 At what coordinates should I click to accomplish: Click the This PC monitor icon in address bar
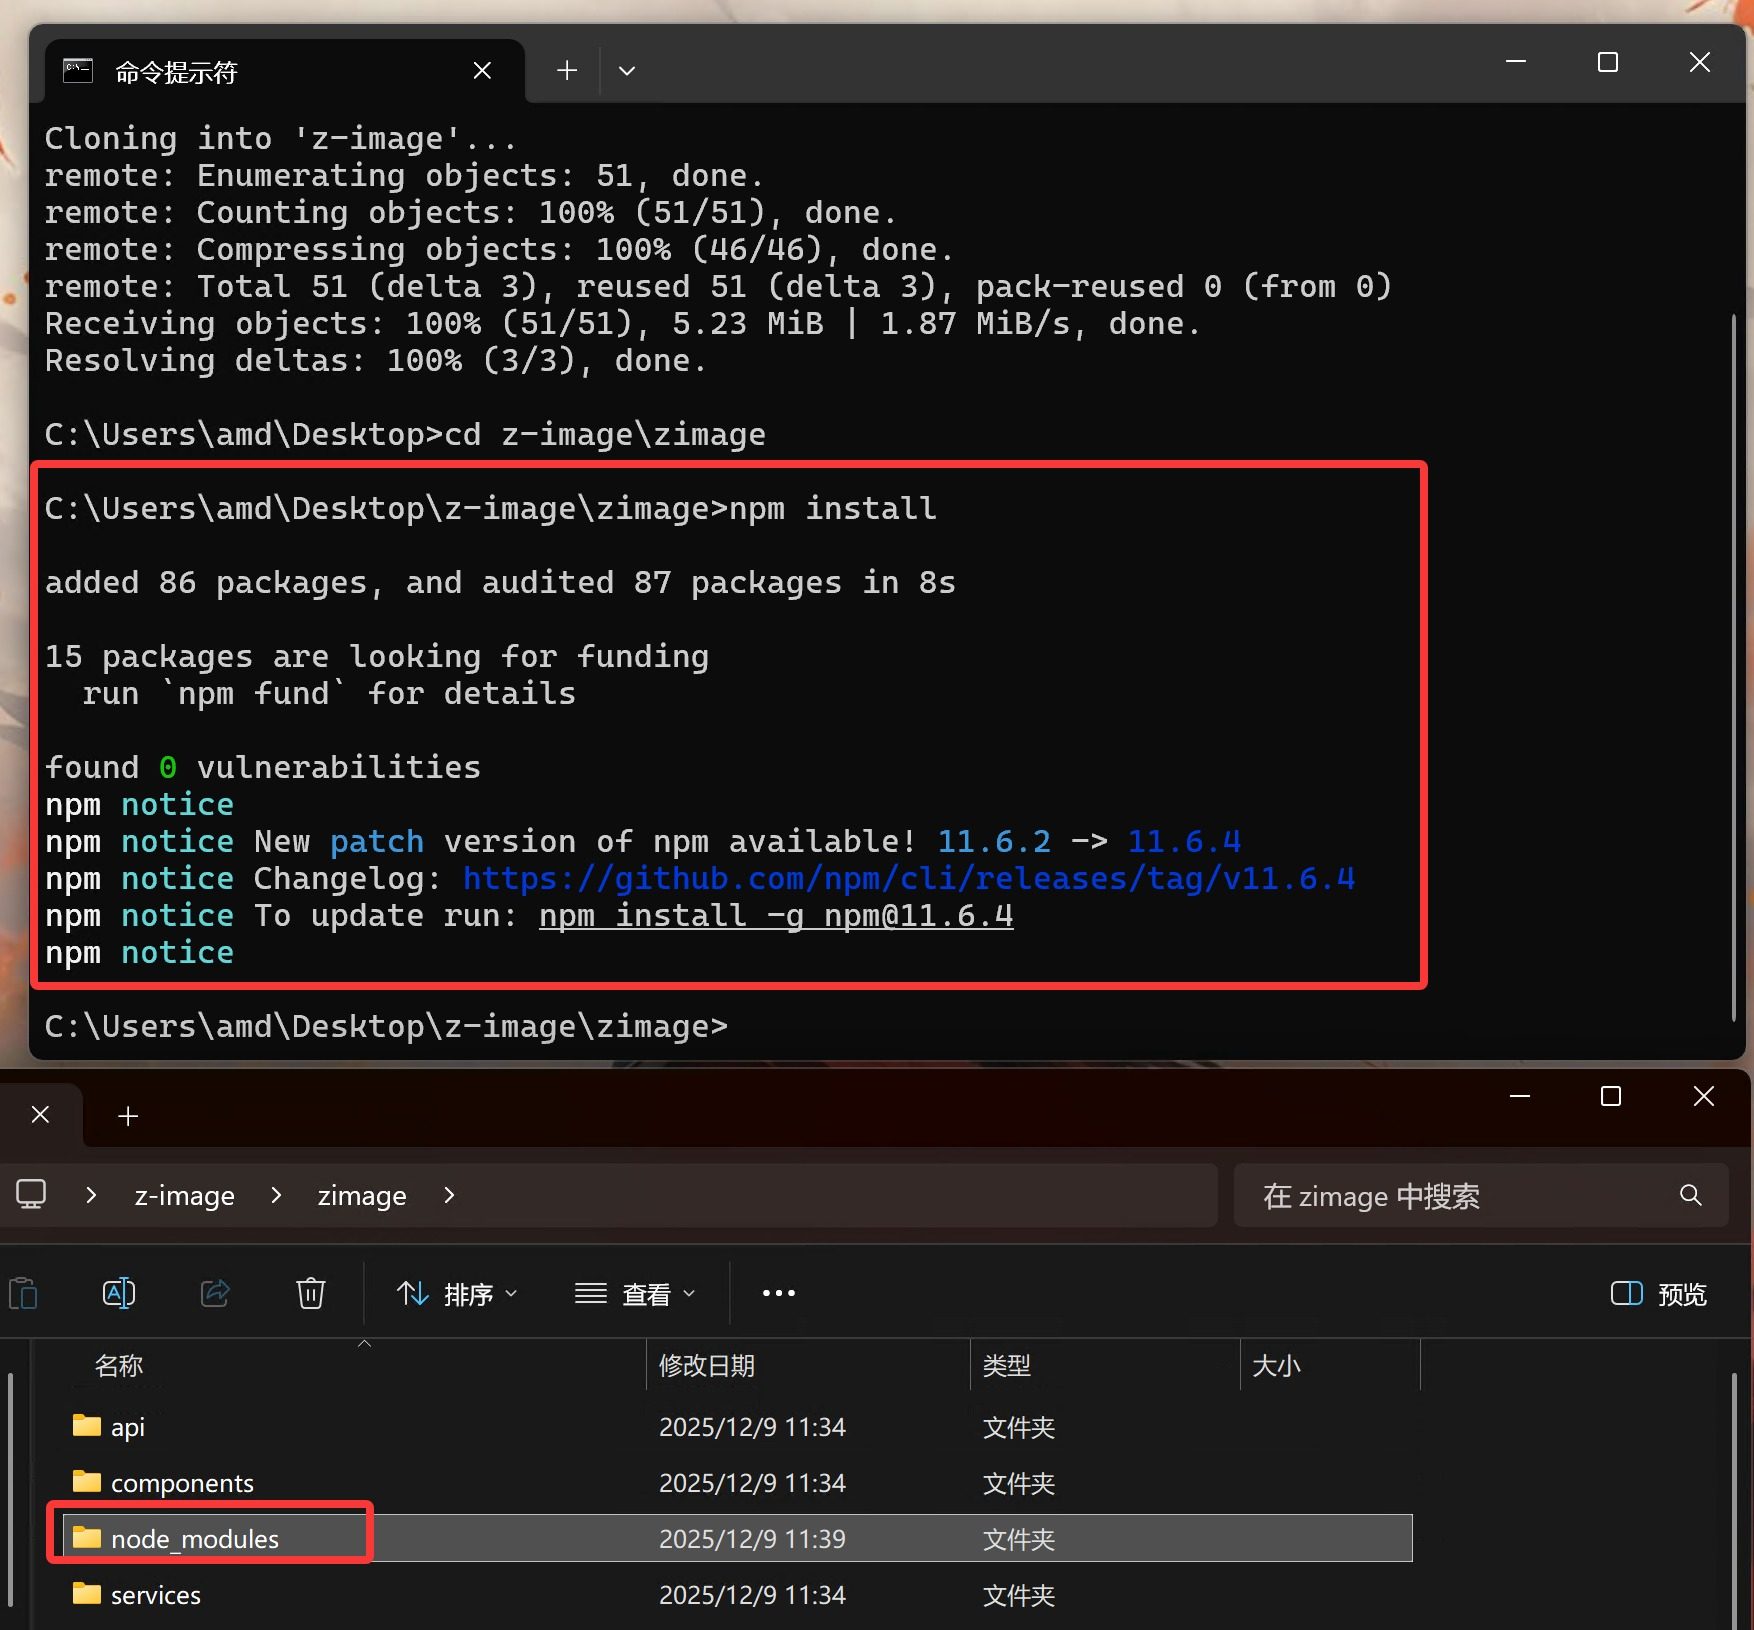pyautogui.click(x=31, y=1194)
